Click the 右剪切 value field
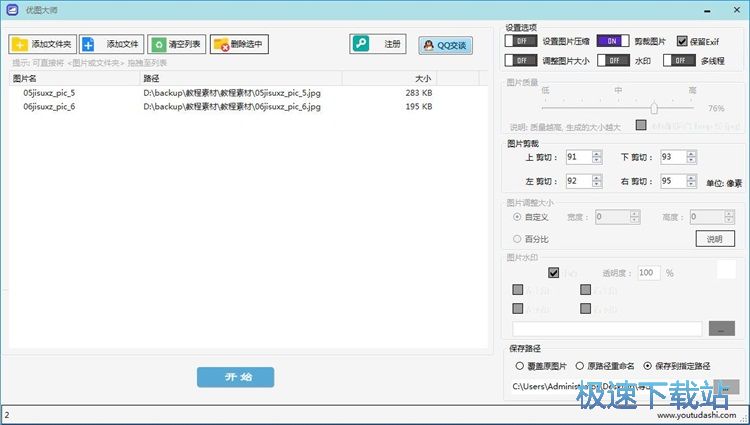750x425 pixels. click(673, 181)
